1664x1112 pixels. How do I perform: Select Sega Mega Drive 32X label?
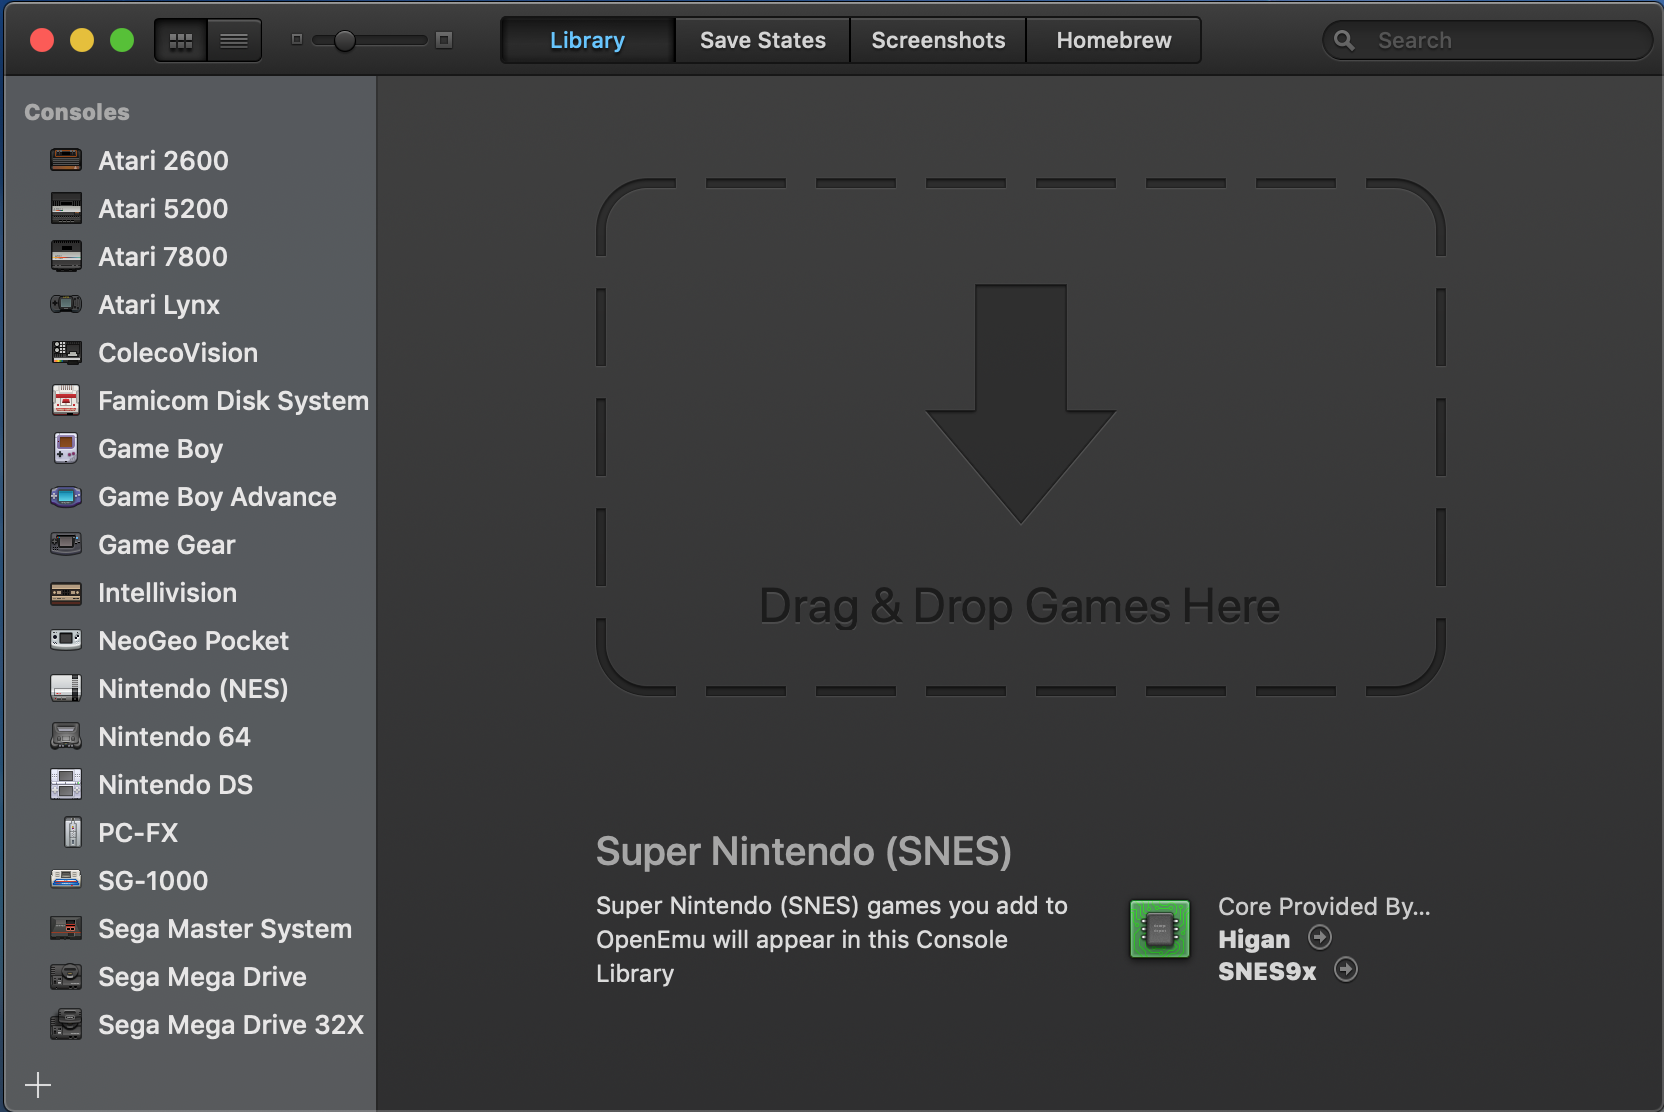click(x=231, y=1025)
